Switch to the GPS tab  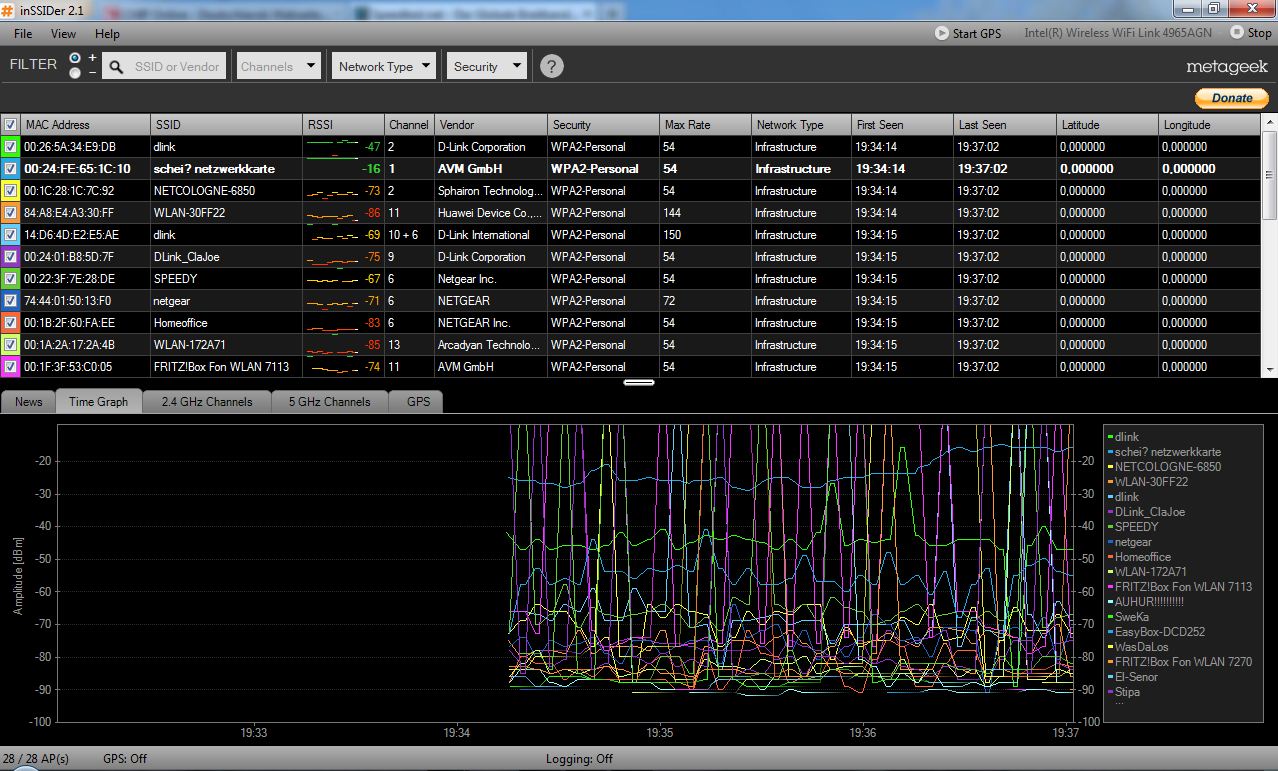click(418, 401)
